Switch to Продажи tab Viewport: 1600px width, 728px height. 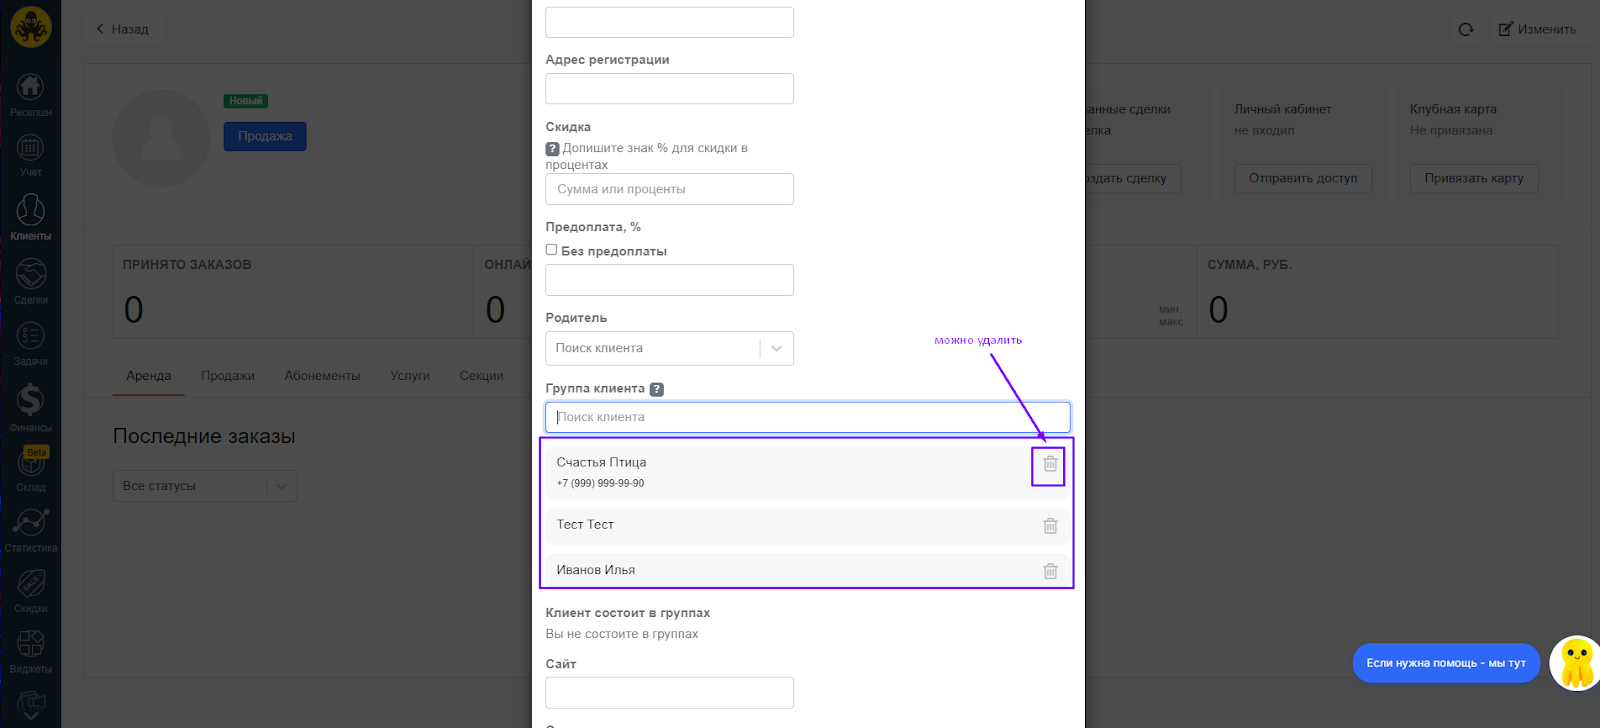tap(227, 376)
